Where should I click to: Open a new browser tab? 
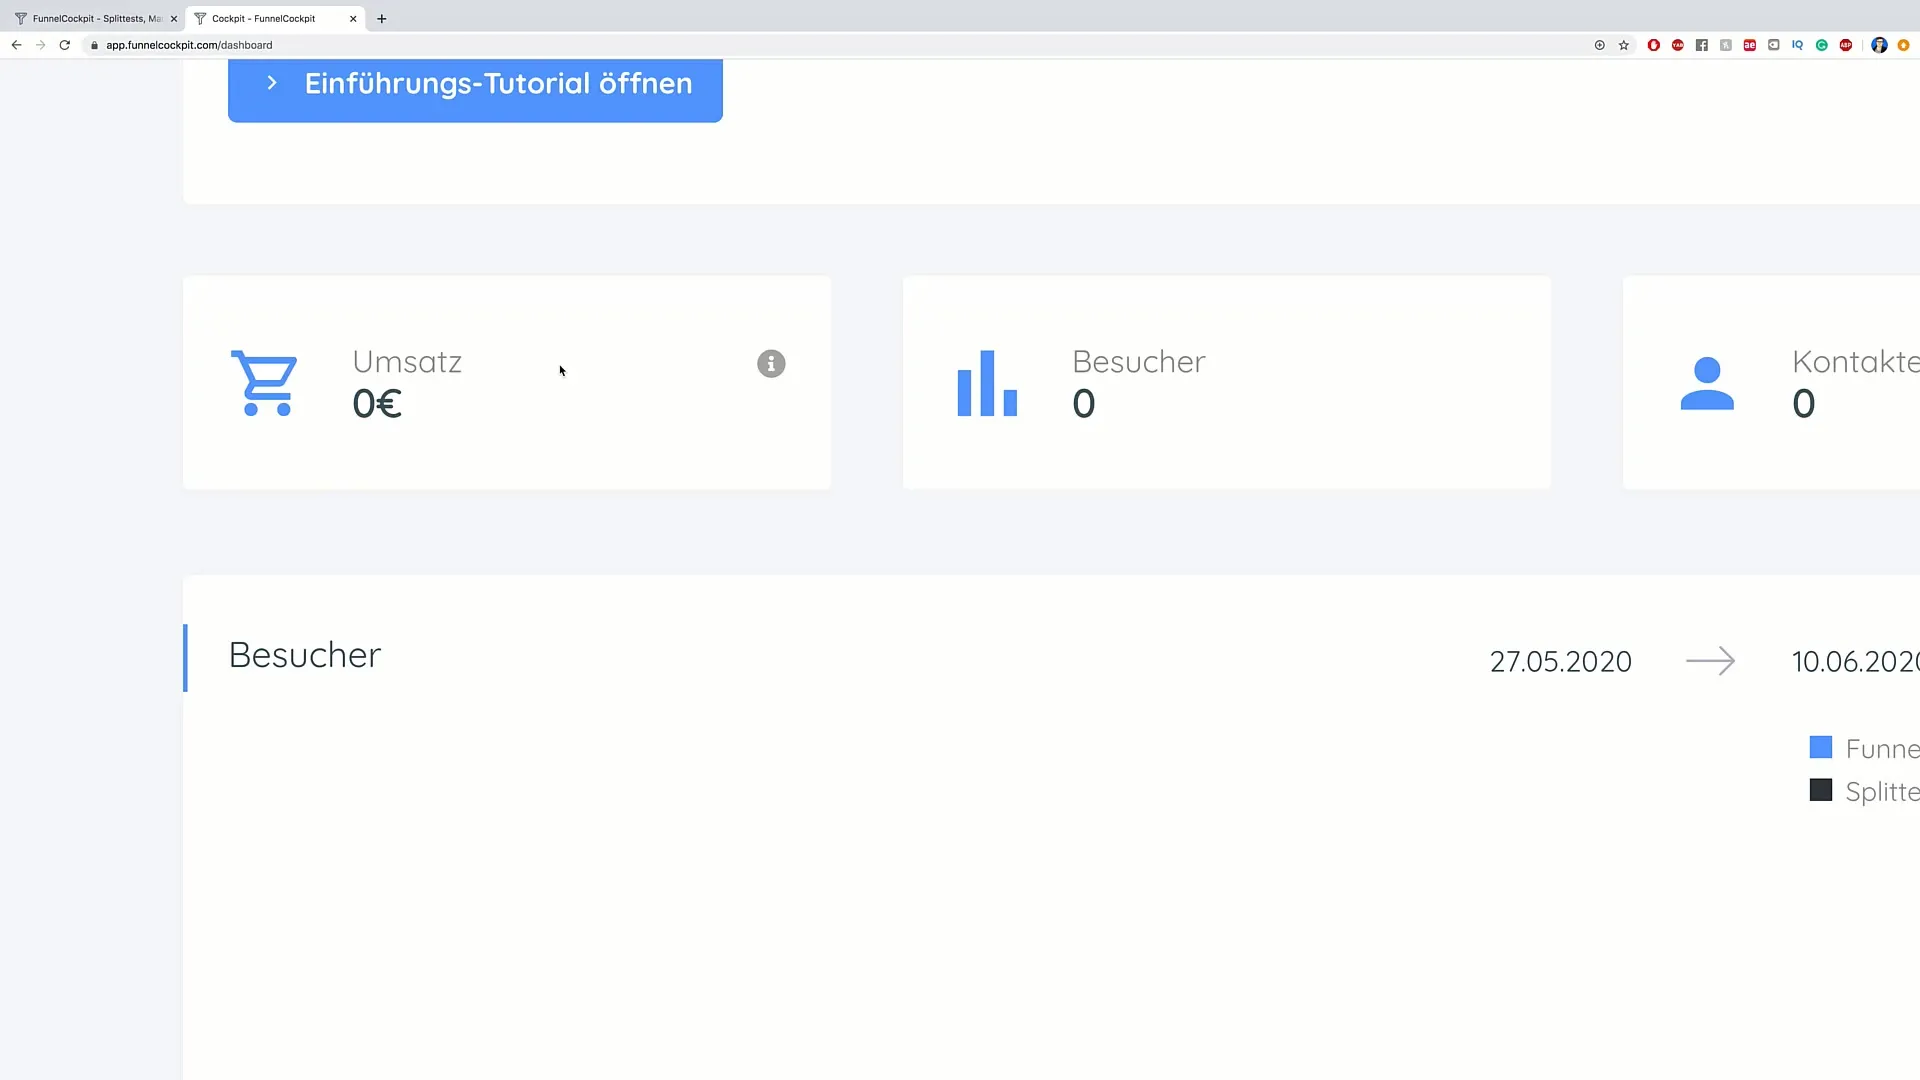click(382, 19)
